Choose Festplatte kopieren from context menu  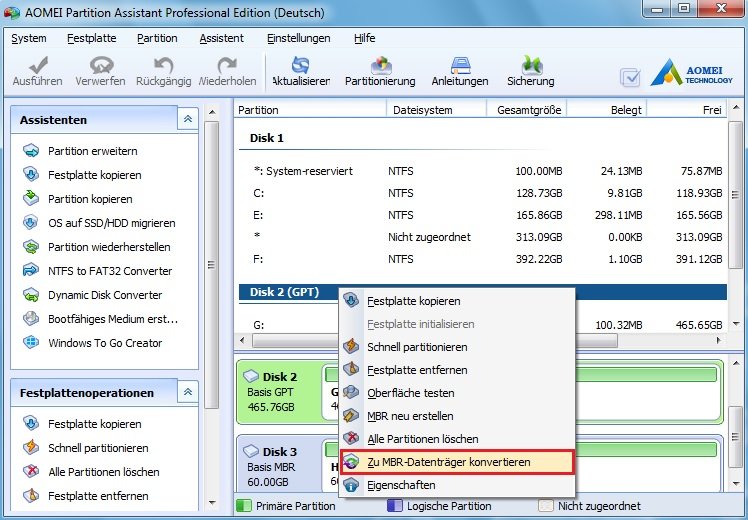[457, 301]
